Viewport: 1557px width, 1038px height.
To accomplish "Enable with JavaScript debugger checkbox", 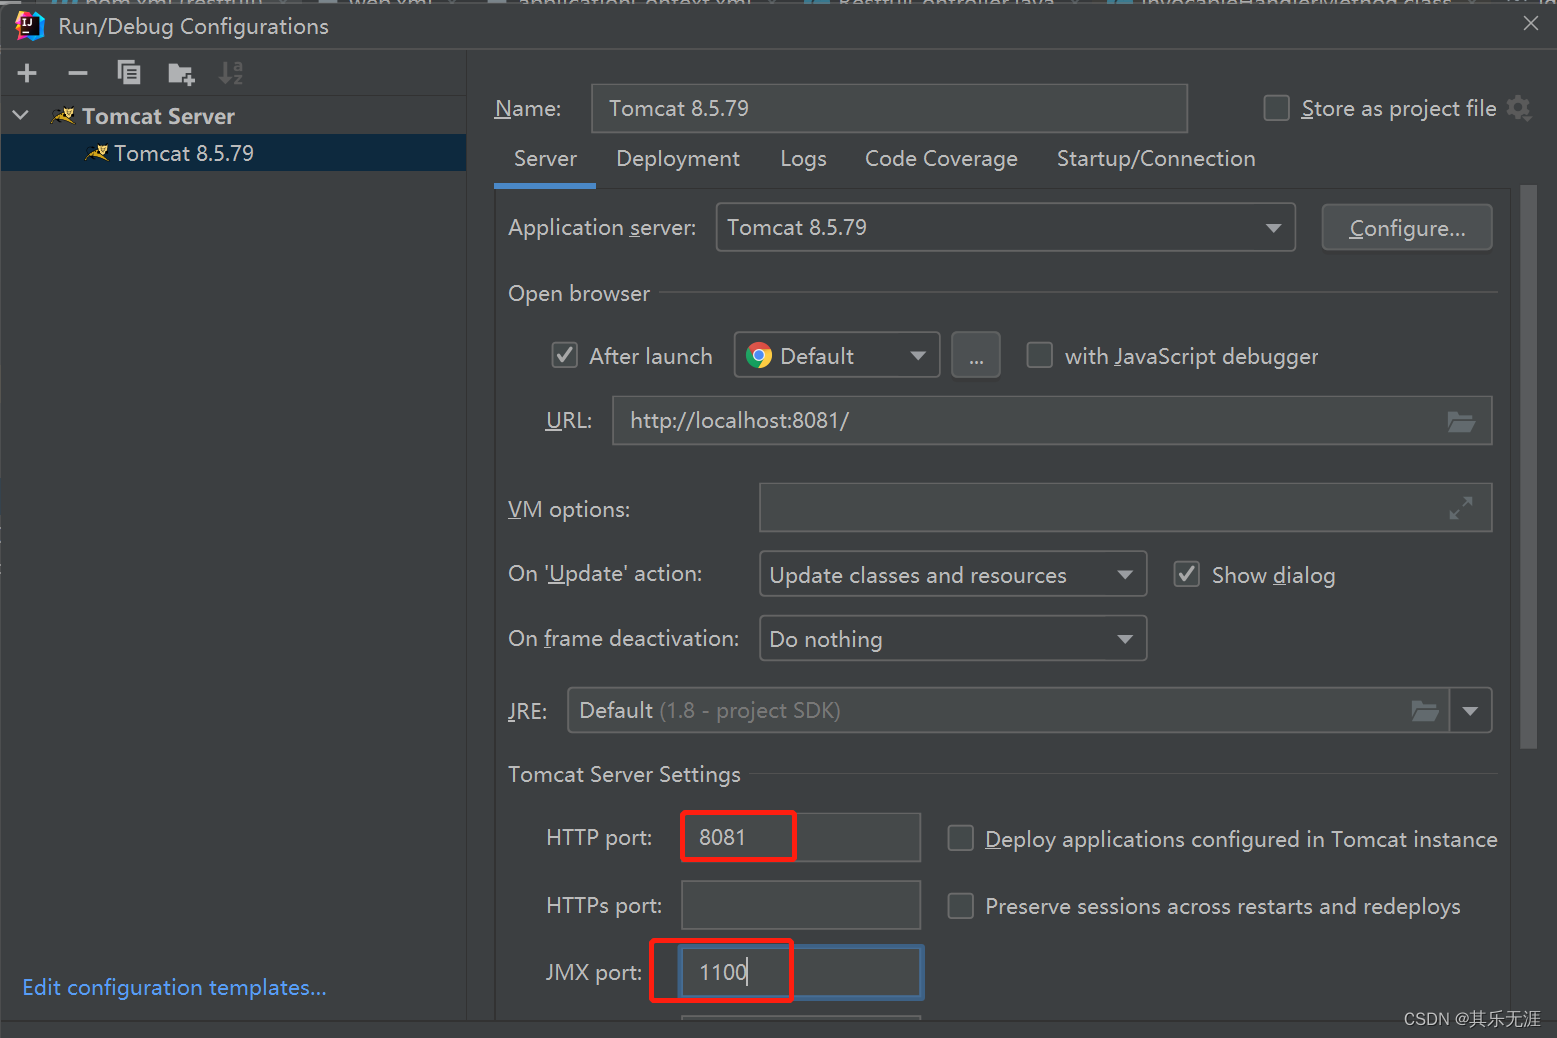I will pyautogui.click(x=1040, y=355).
